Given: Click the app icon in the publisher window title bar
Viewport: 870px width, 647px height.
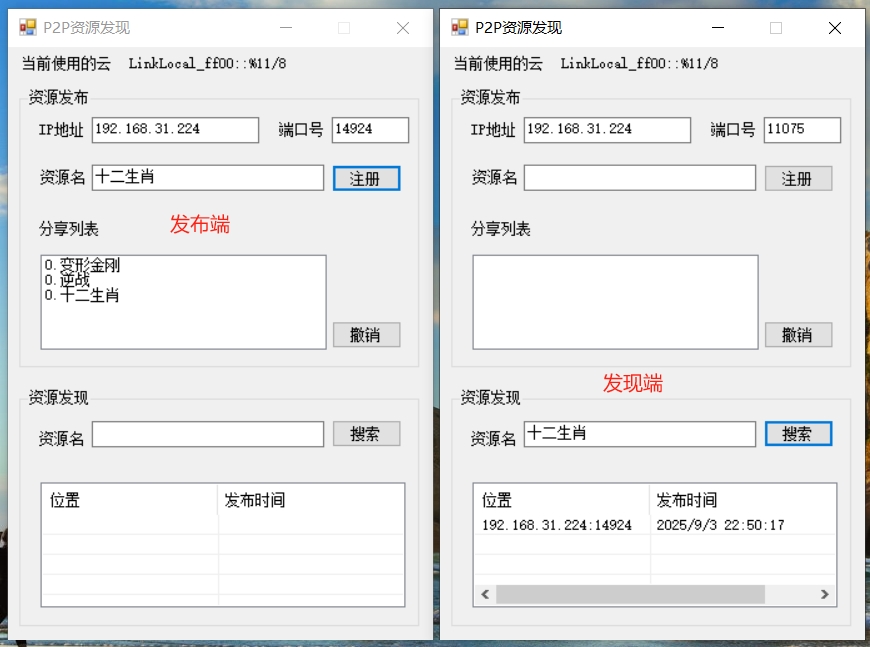Looking at the screenshot, I should (x=27, y=28).
